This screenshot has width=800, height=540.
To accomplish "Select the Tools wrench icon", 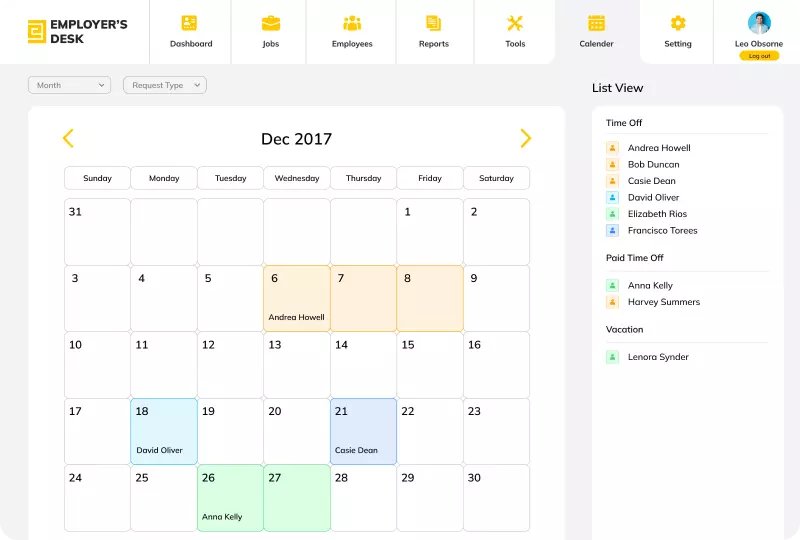I will [x=515, y=23].
